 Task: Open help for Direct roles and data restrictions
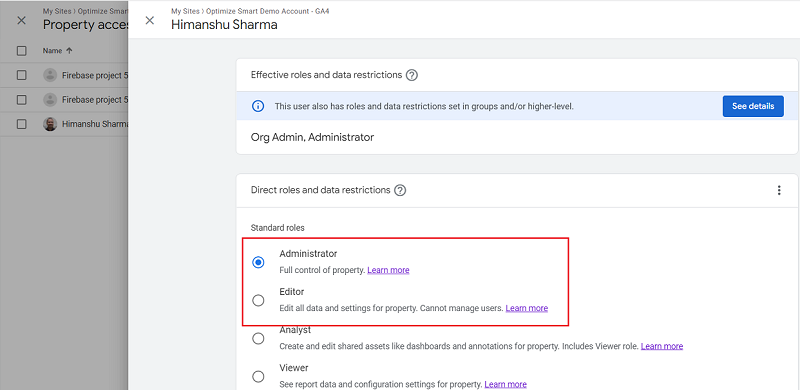pyautogui.click(x=401, y=190)
